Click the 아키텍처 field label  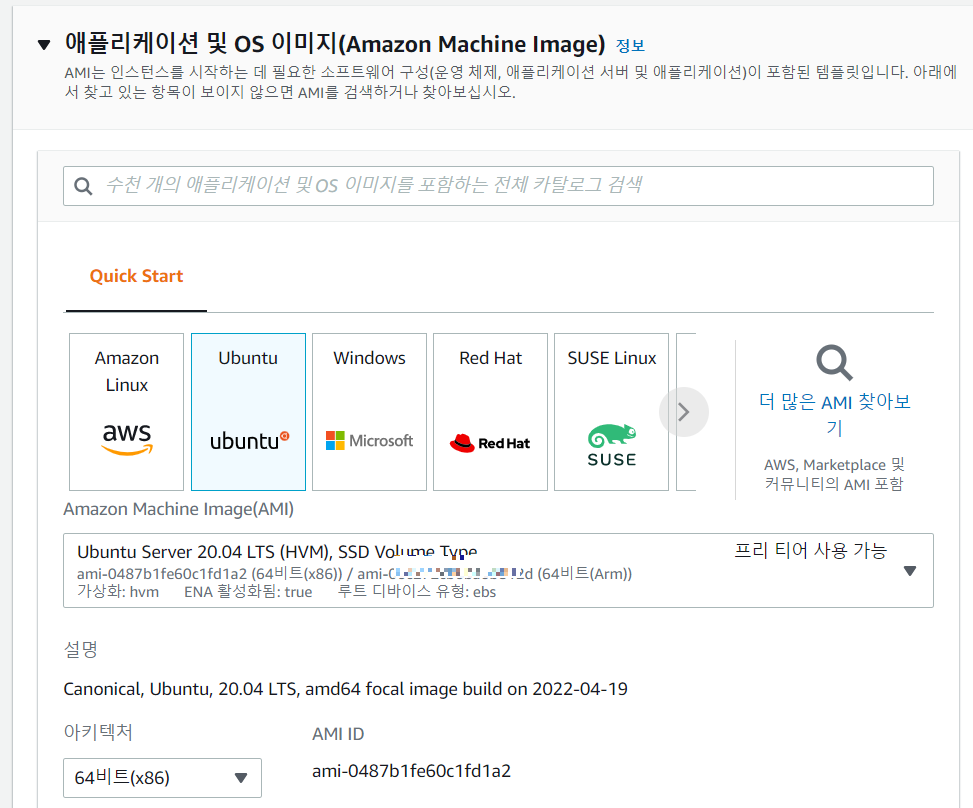pyautogui.click(x=98, y=732)
